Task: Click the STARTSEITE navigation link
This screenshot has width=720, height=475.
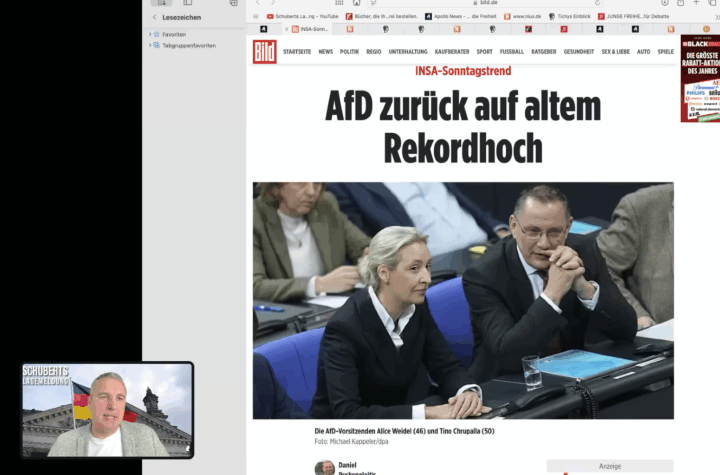Action: [x=296, y=51]
